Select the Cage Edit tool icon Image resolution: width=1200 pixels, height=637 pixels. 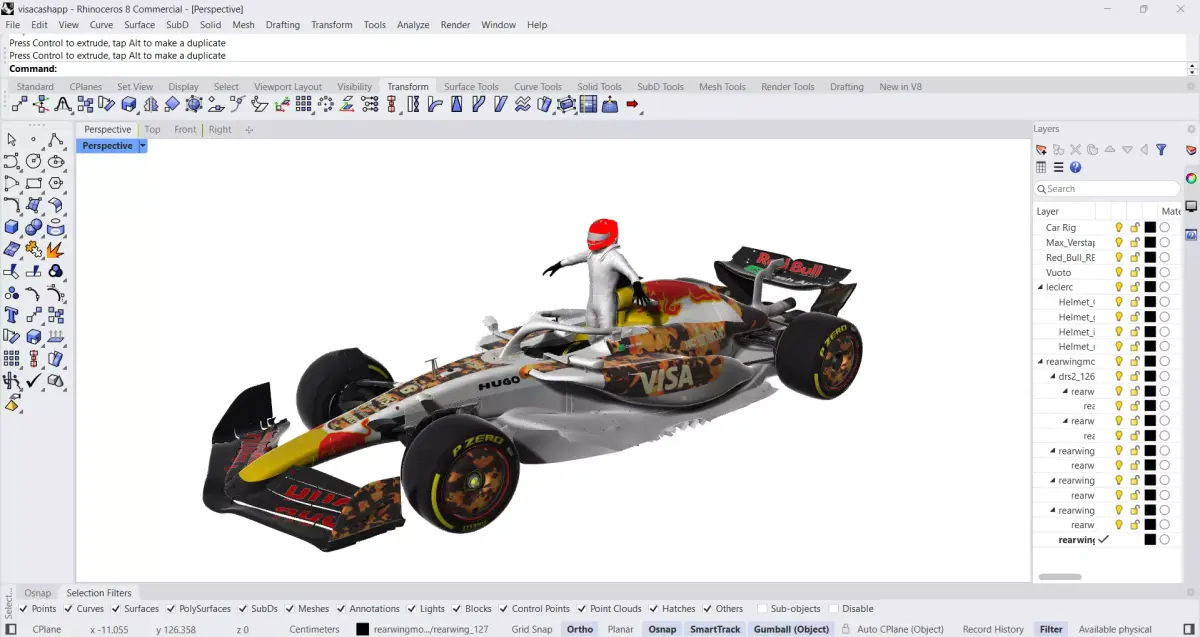click(566, 104)
